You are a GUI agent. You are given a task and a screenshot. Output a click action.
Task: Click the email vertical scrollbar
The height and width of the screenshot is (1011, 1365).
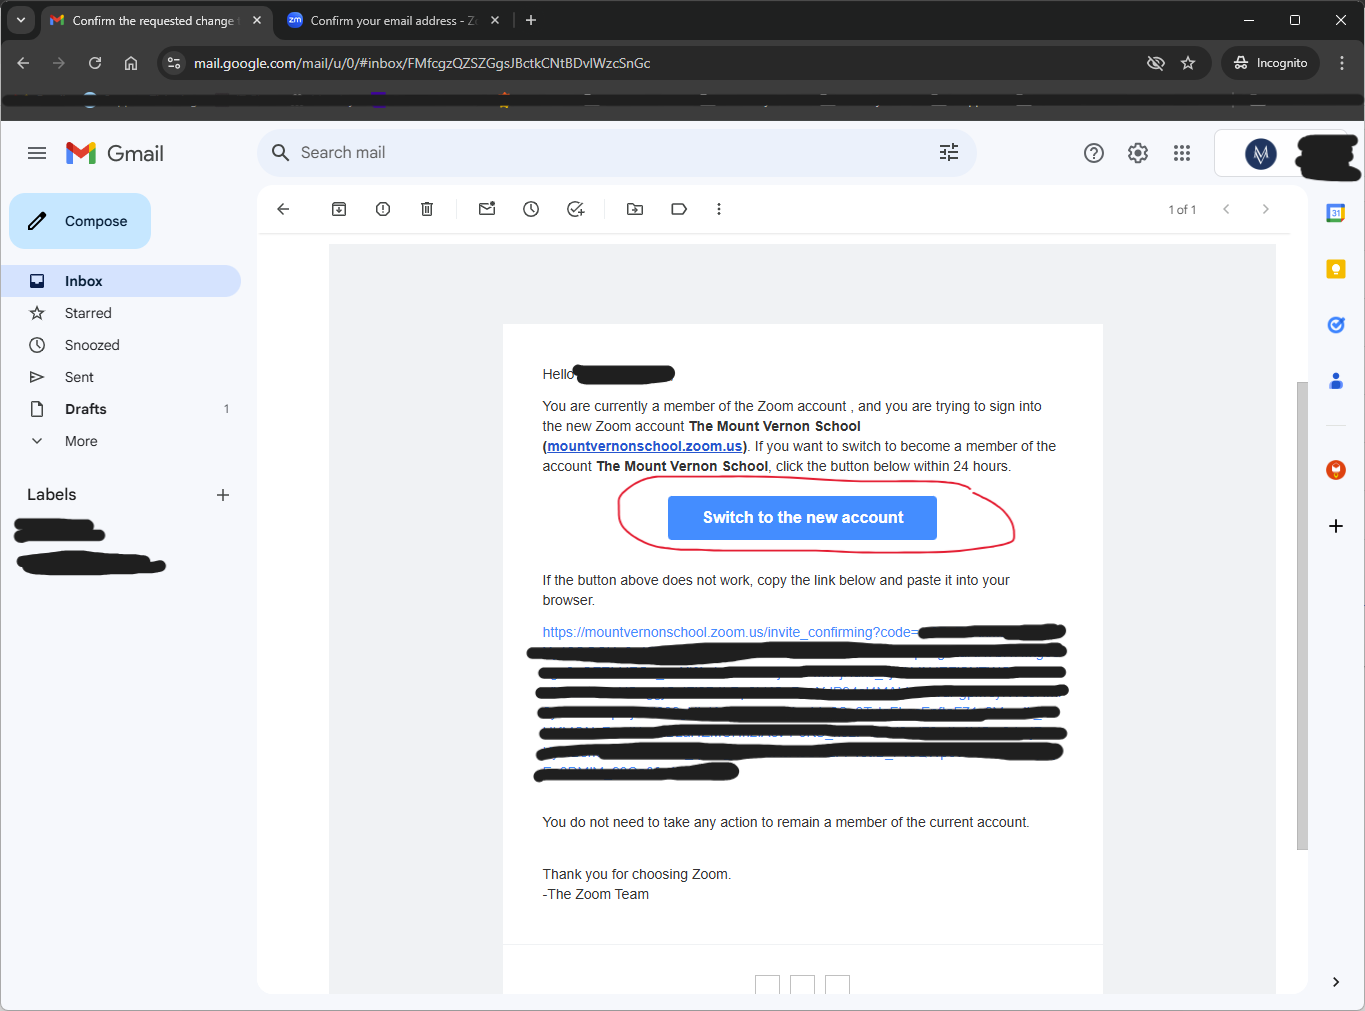click(x=1302, y=615)
